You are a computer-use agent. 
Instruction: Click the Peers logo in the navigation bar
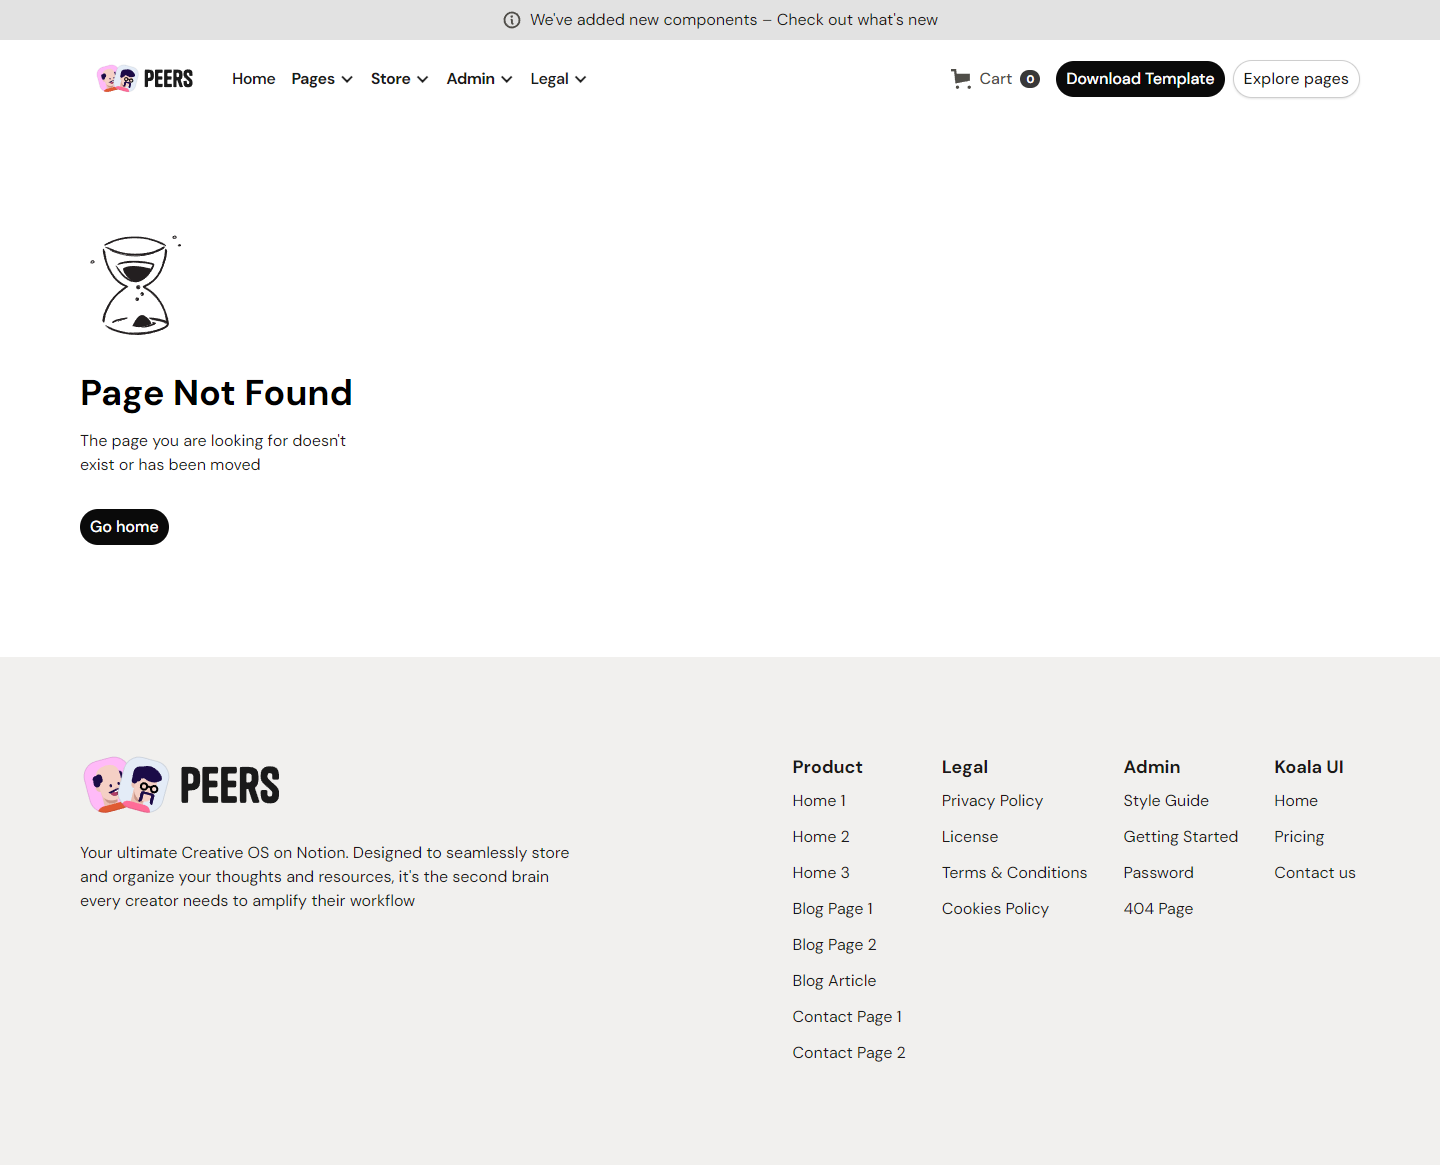(144, 78)
